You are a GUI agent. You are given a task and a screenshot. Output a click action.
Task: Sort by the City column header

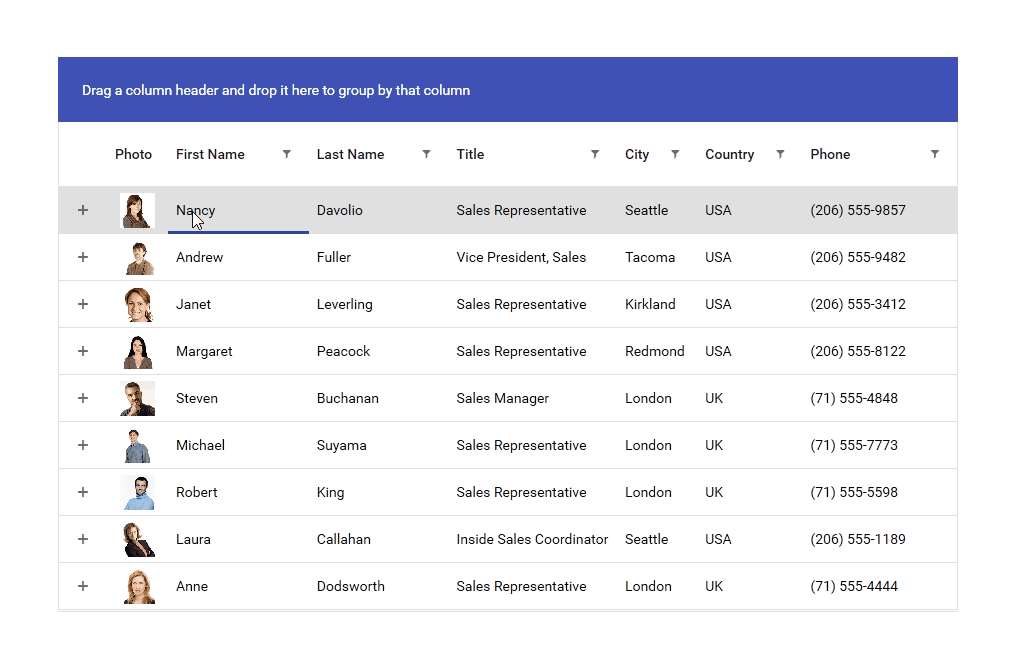pos(637,153)
